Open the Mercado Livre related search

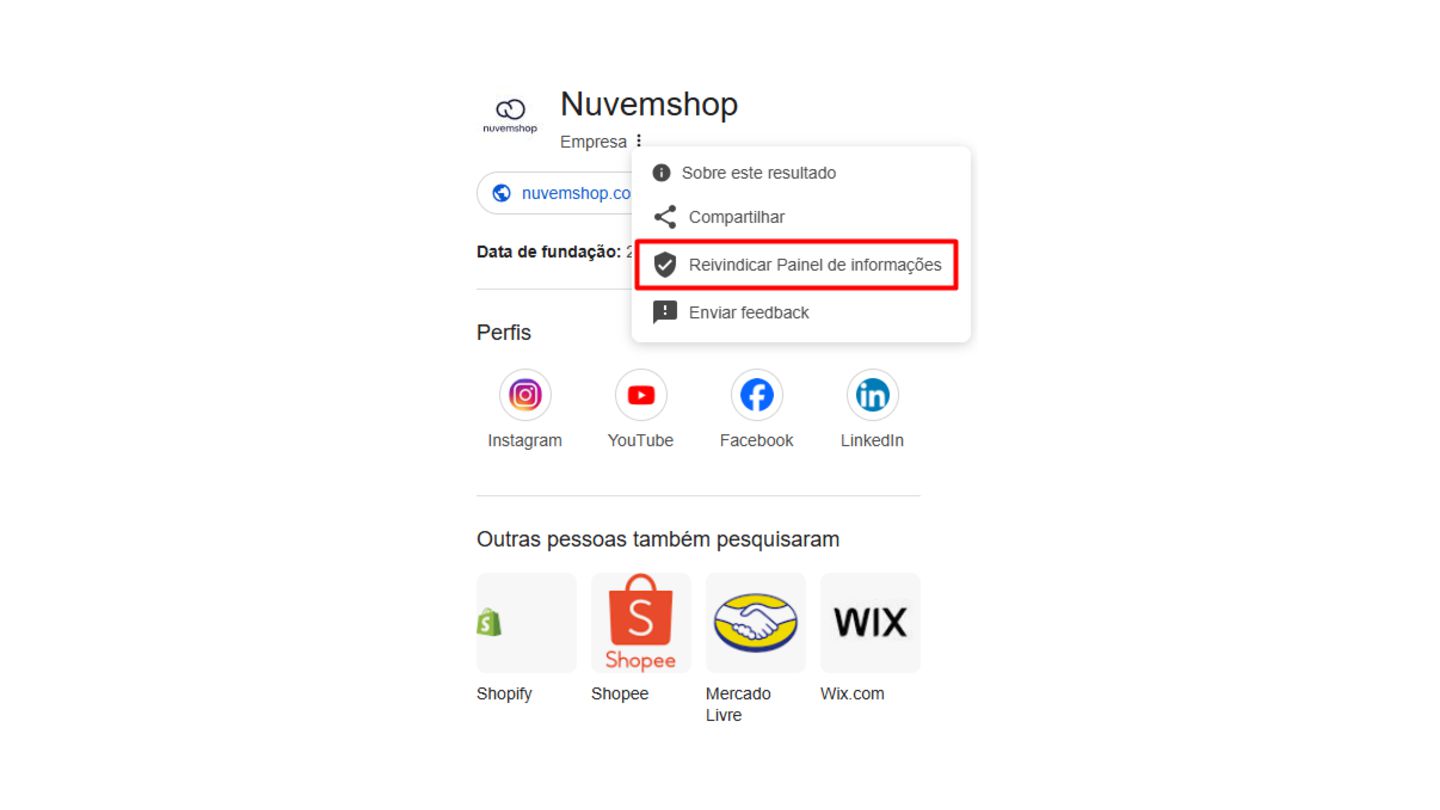tap(756, 623)
